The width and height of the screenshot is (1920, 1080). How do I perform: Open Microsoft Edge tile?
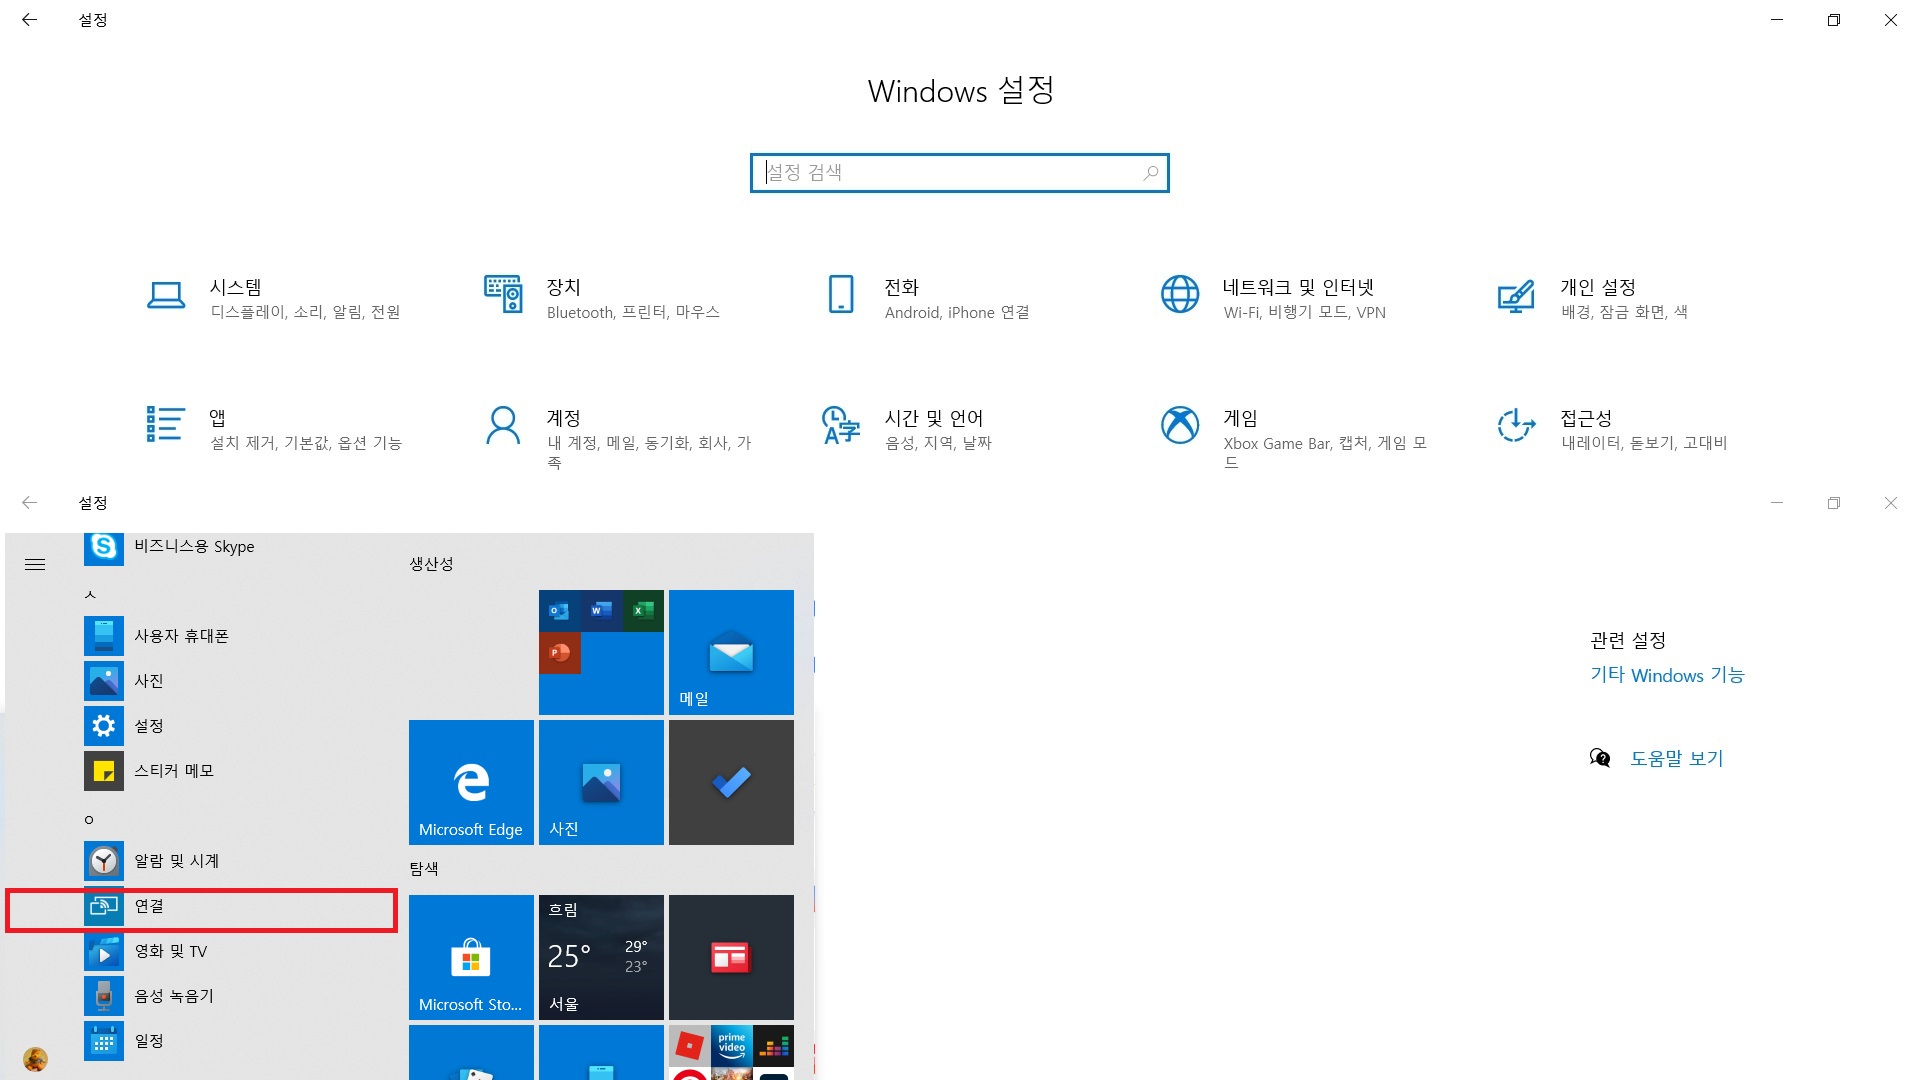[471, 783]
